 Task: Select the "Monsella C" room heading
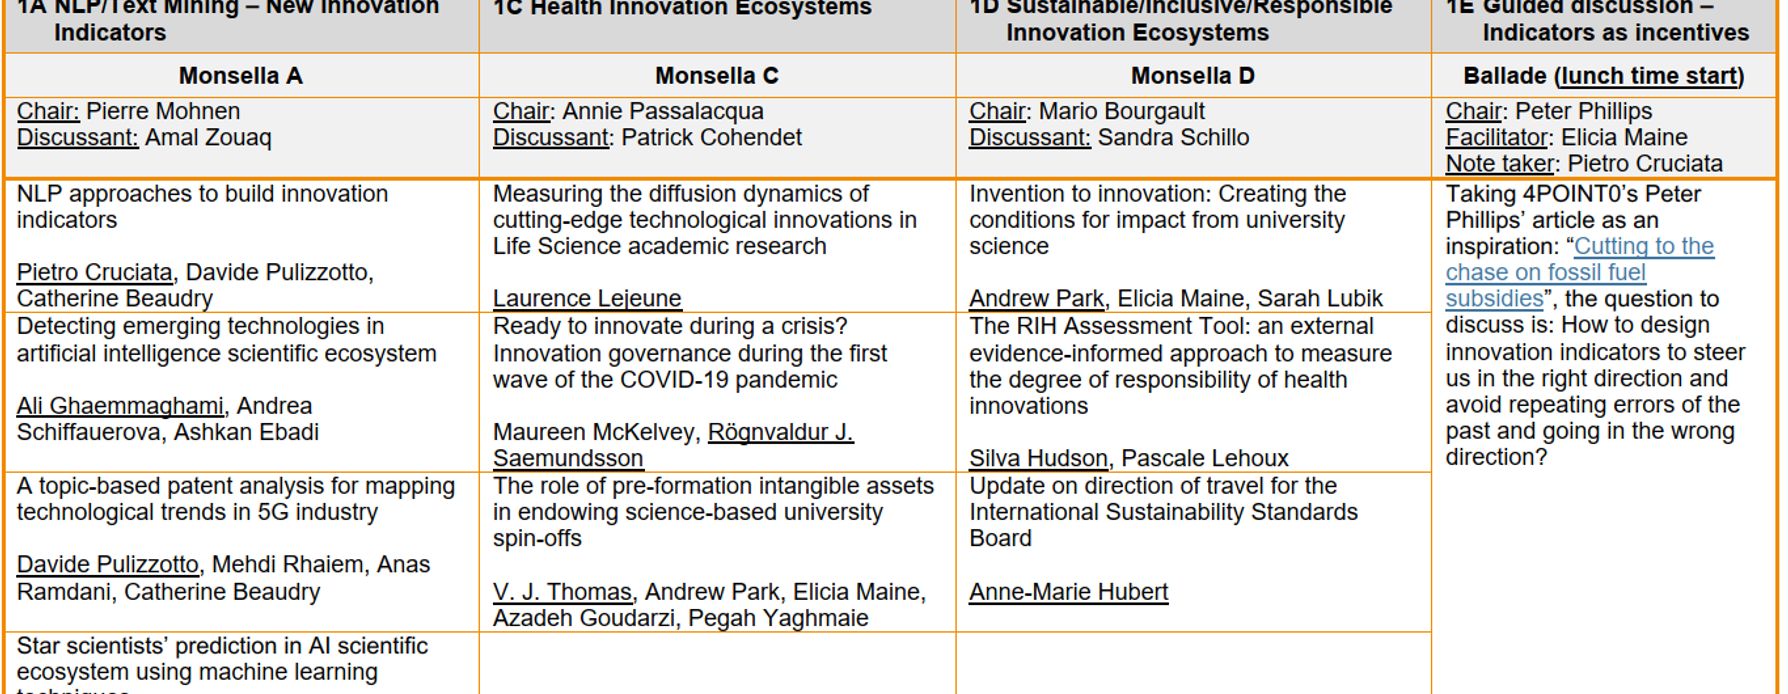[716, 76]
